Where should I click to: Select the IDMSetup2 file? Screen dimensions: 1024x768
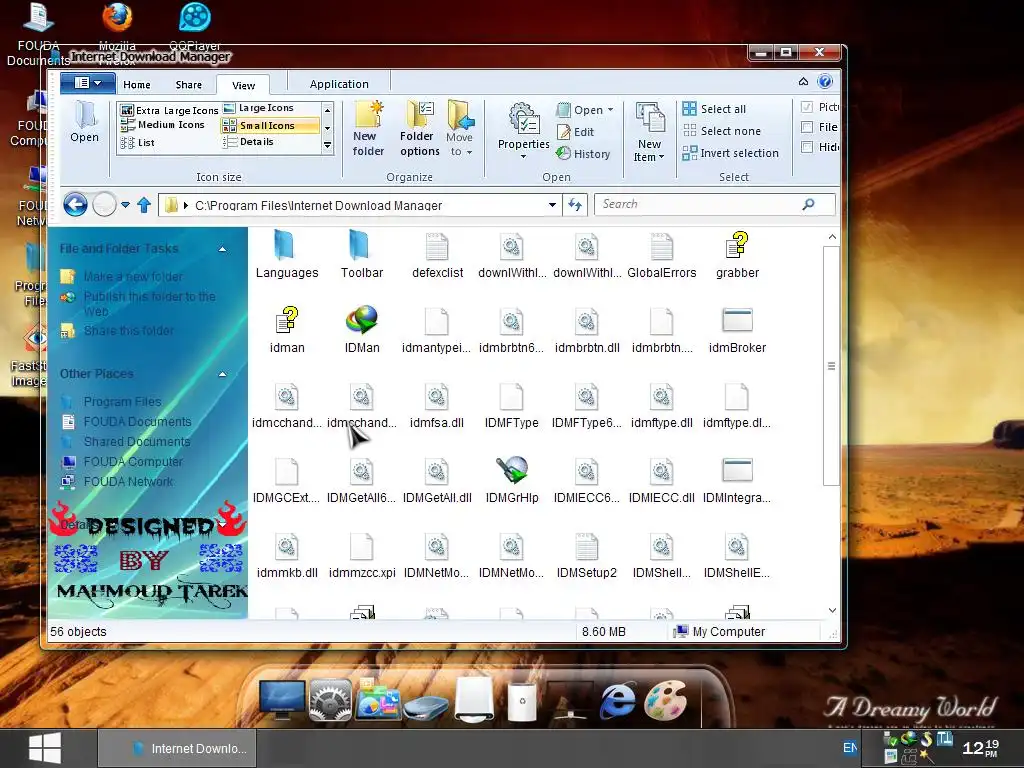click(586, 555)
